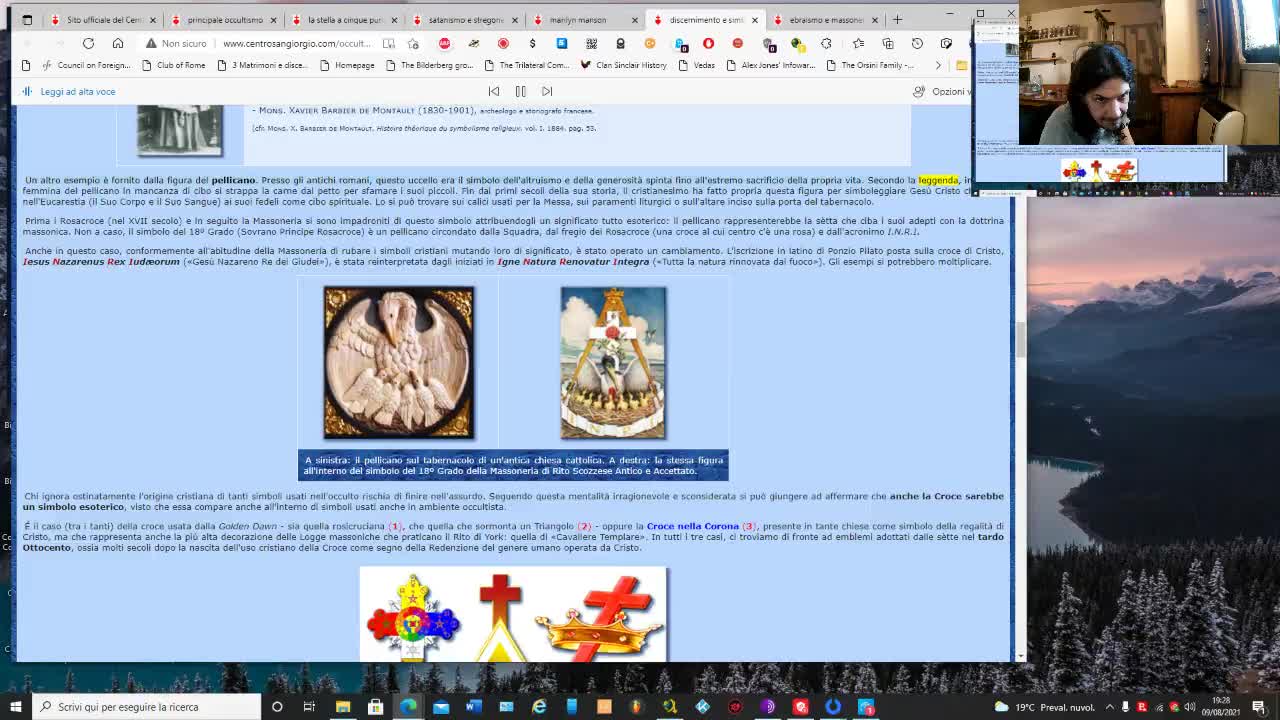Open Council on Foreign bookmark

click(86, 65)
